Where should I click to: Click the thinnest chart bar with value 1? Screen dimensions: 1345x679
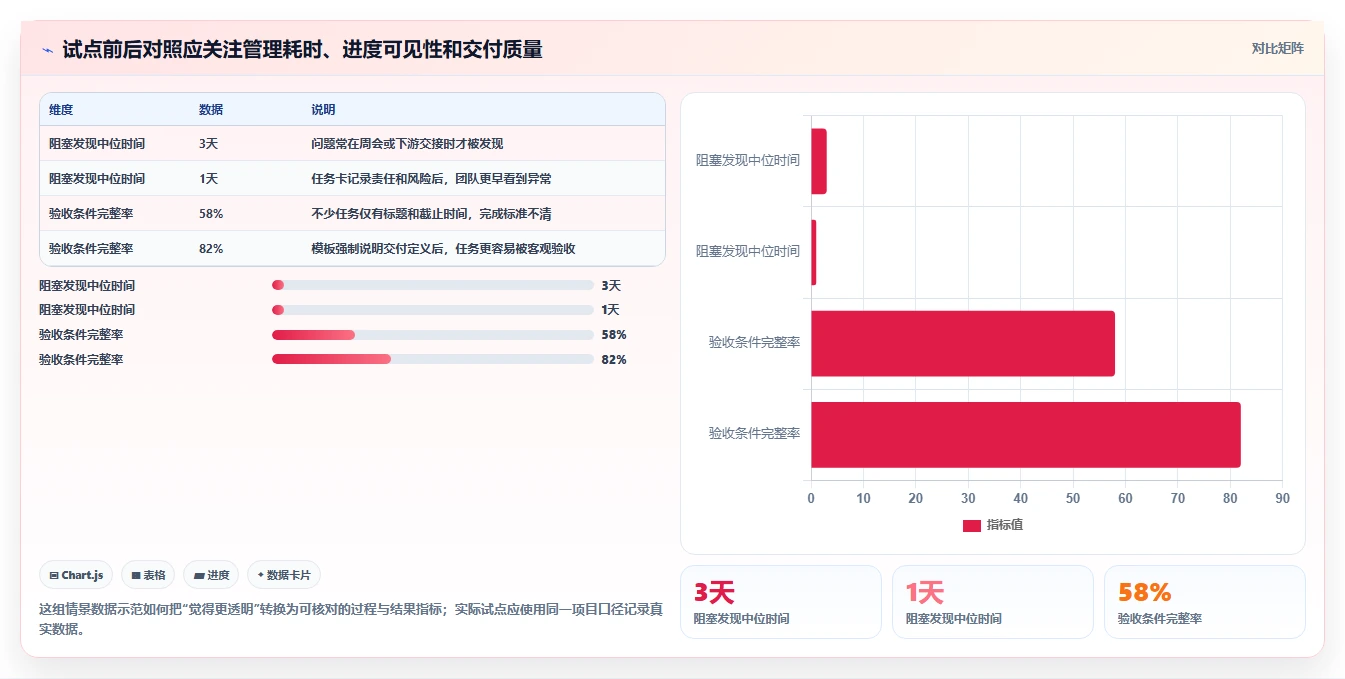[x=814, y=252]
